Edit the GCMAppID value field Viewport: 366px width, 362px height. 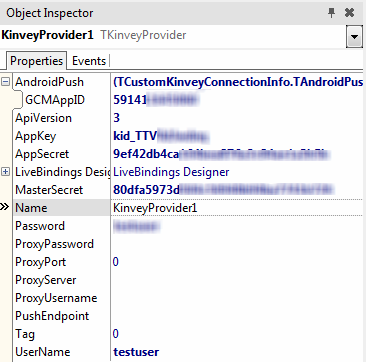(237, 100)
